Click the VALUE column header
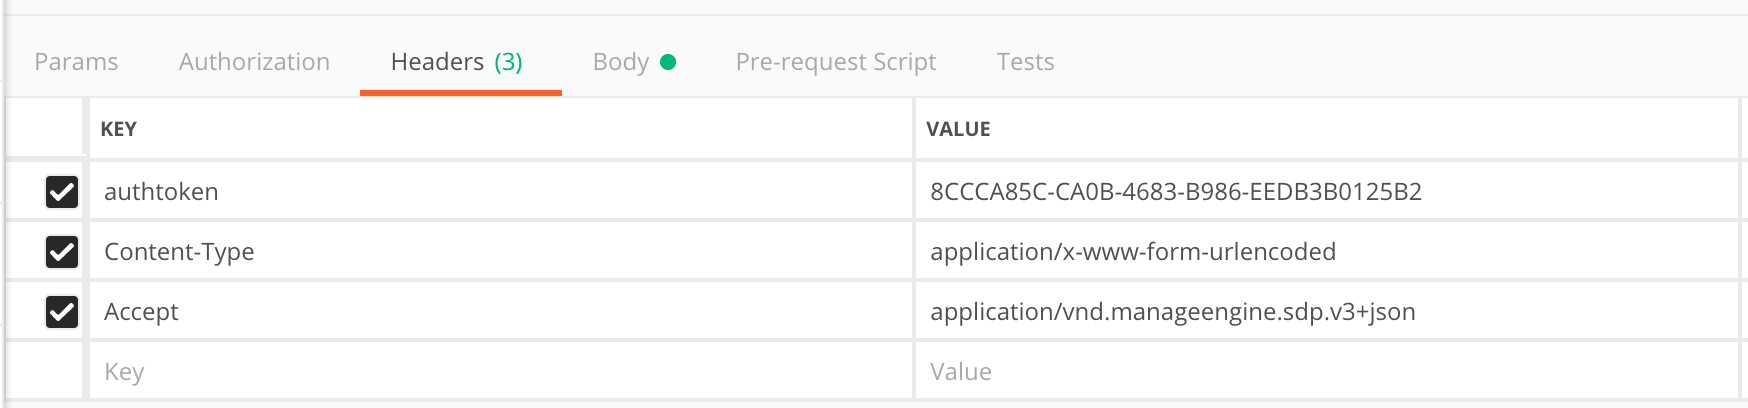Screen dimensions: 1748x408 pos(958,129)
